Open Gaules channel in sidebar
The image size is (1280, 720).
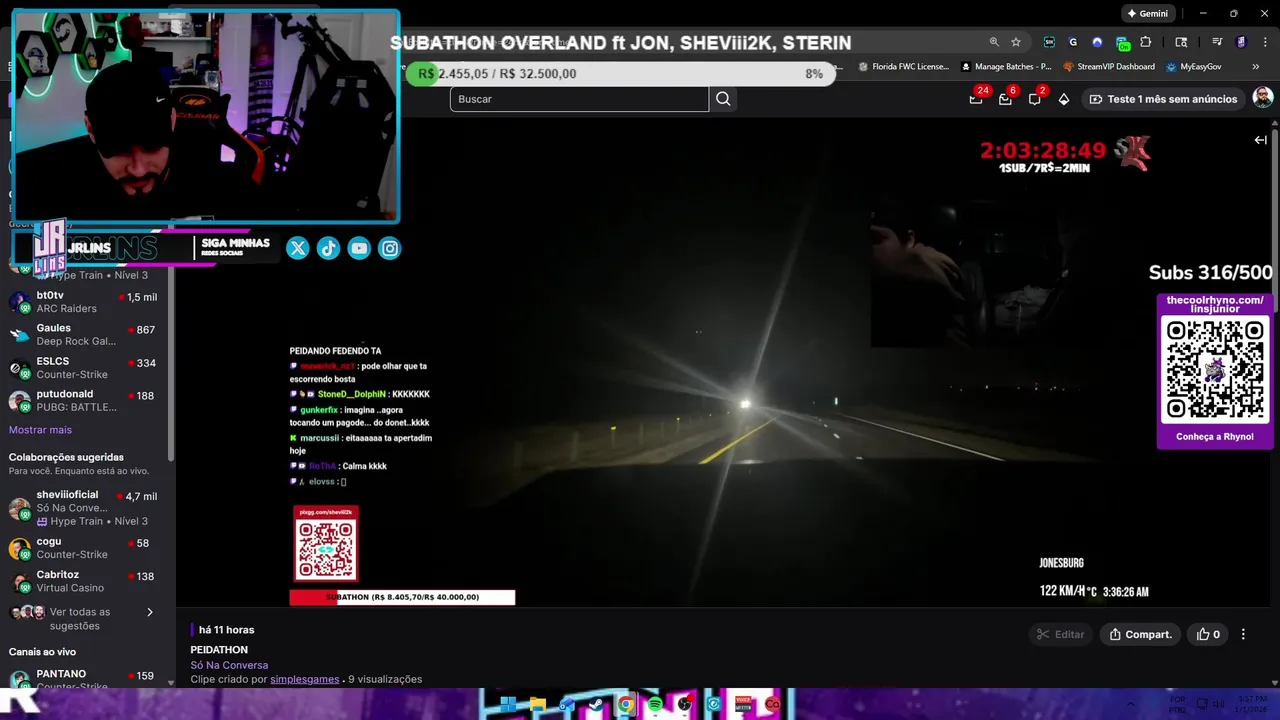pos(85,335)
